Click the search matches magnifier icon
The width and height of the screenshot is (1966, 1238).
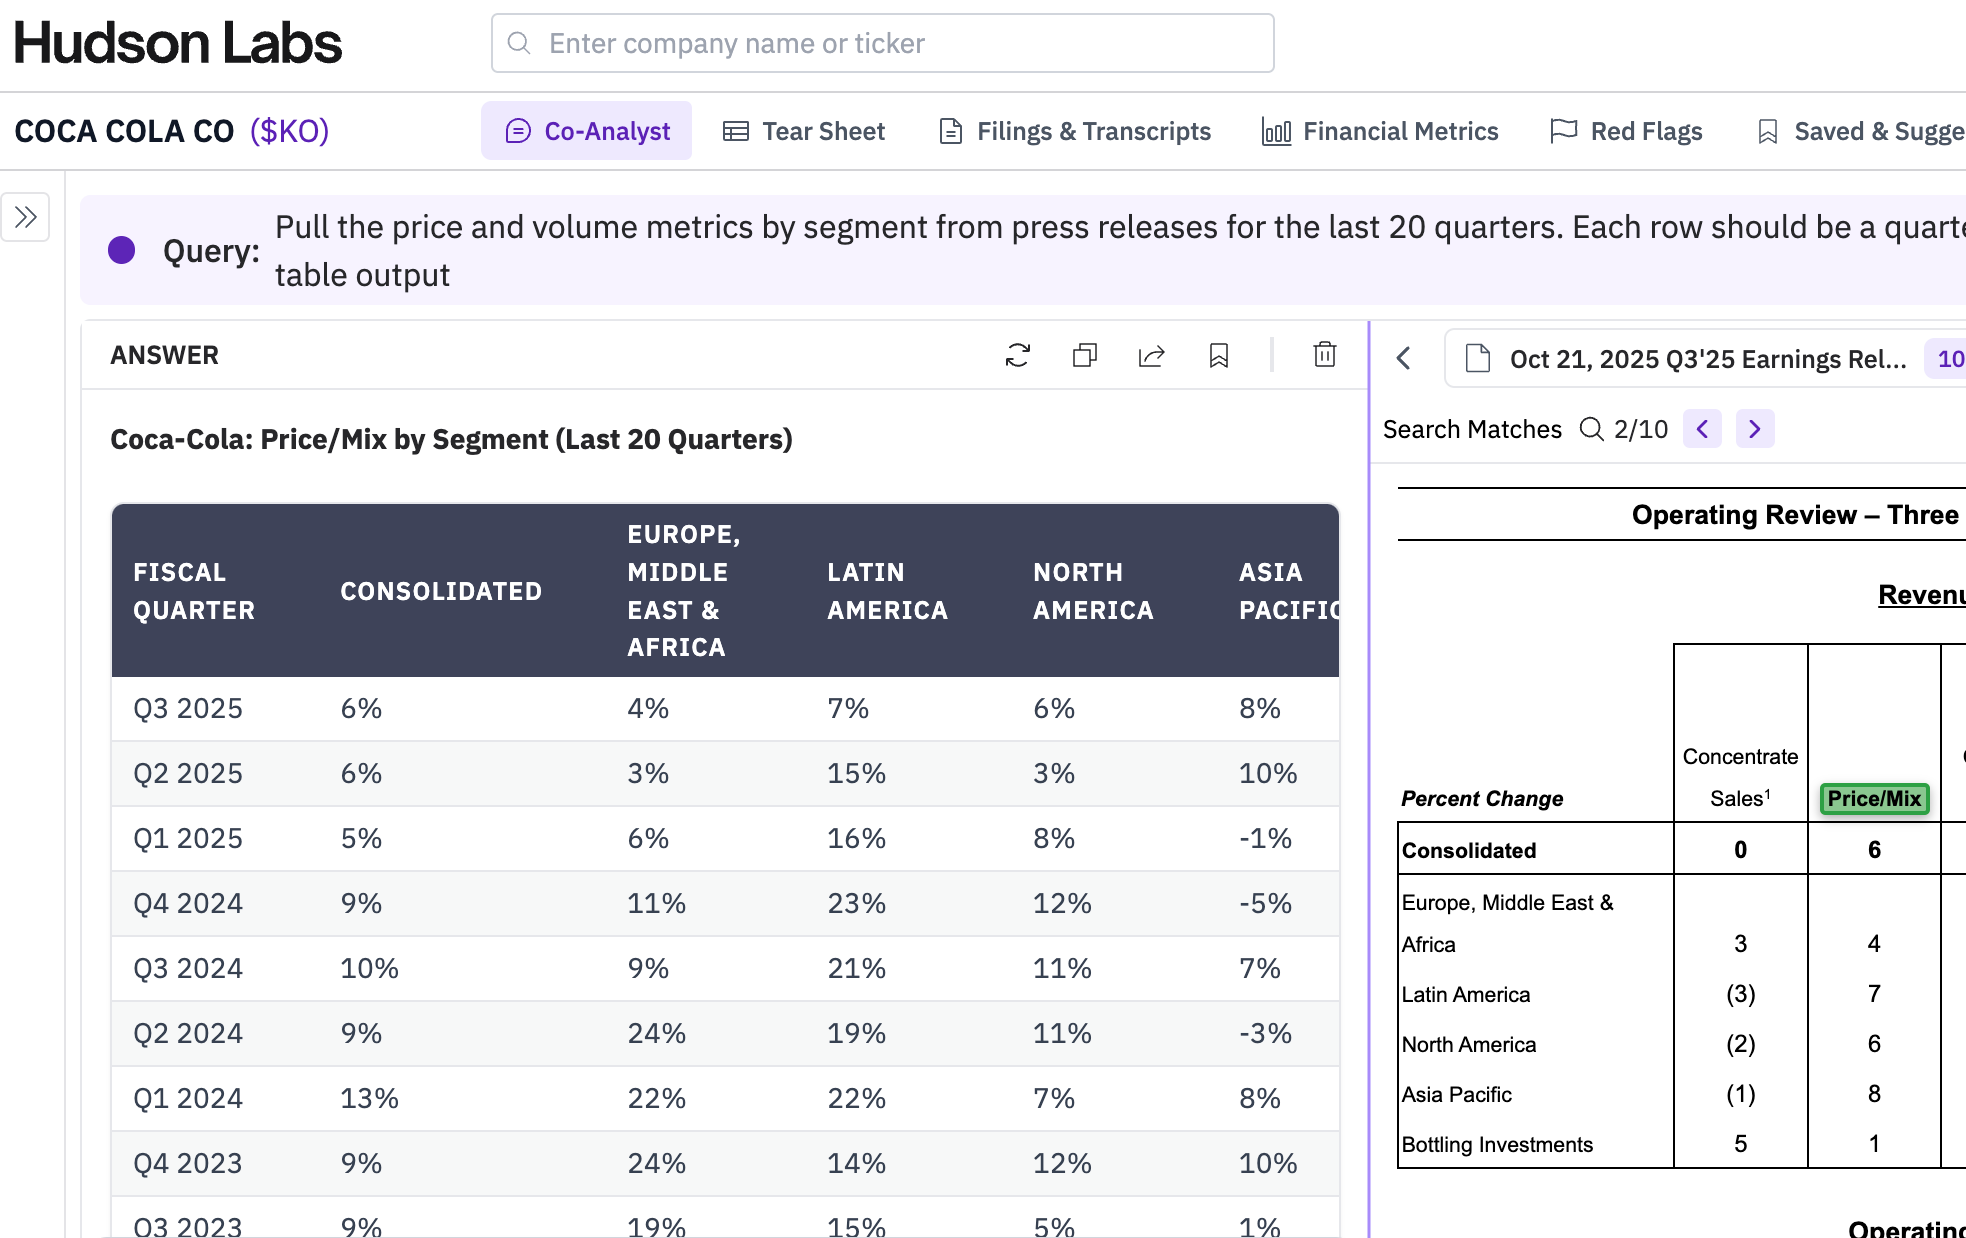(1591, 429)
